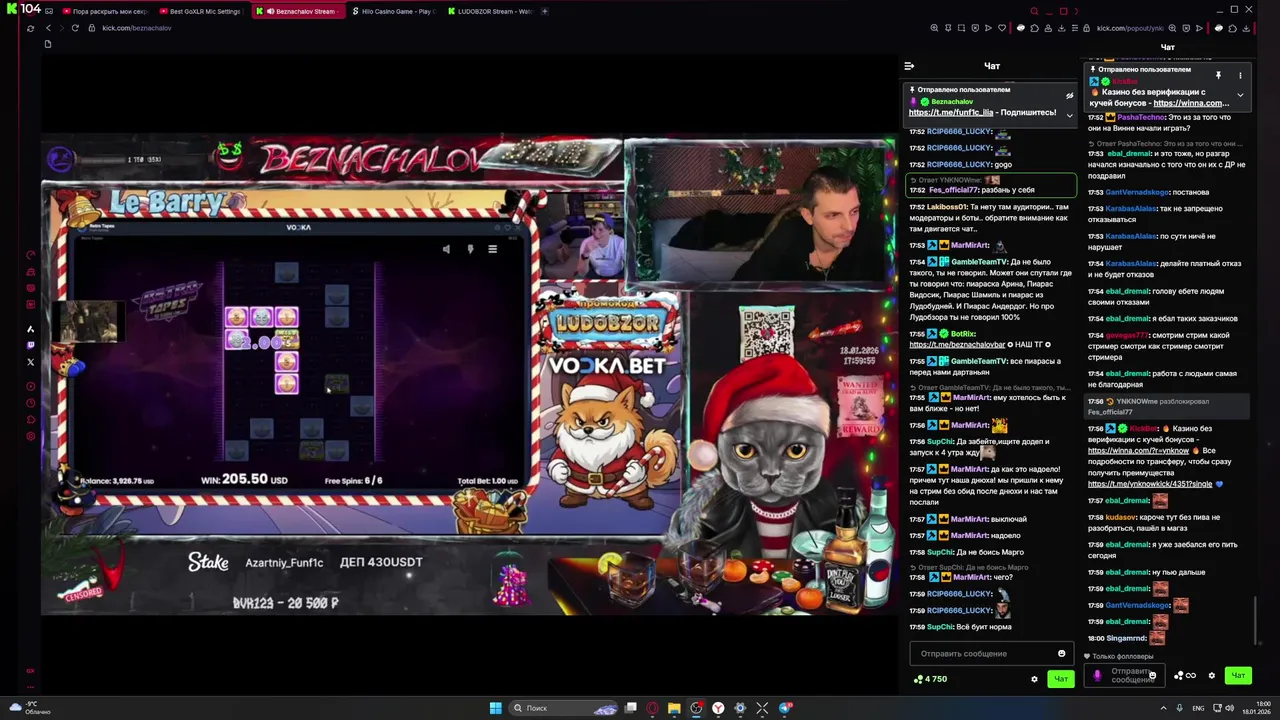Collapse the chat with the arrow icon

[909, 66]
